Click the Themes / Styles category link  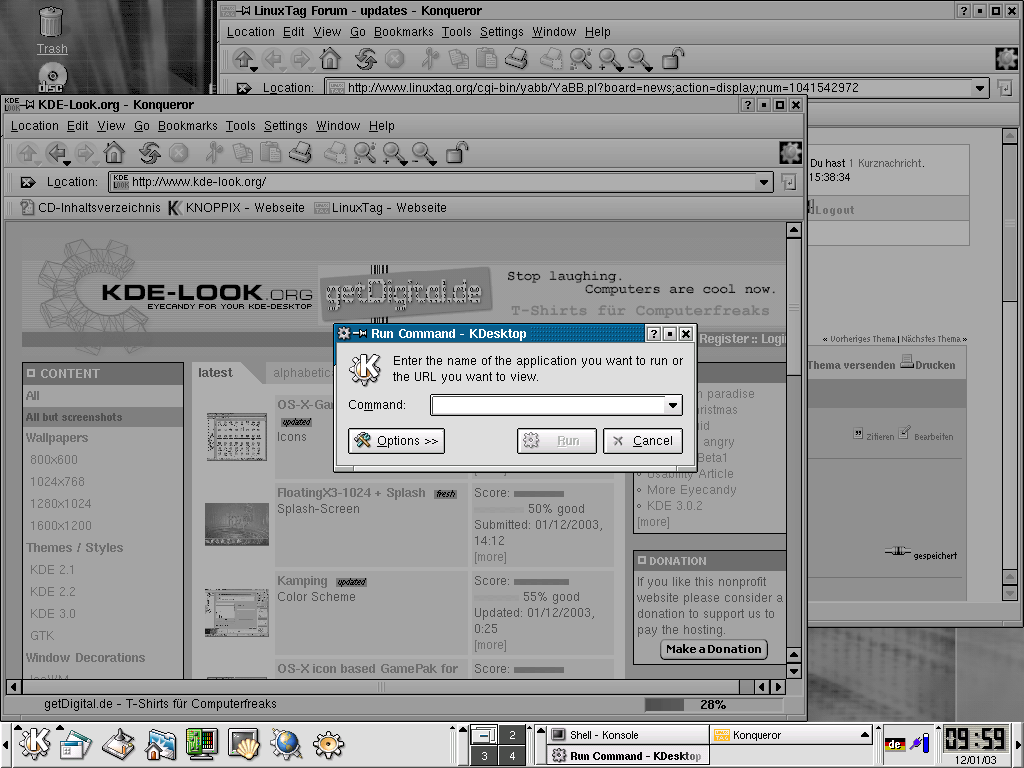[74, 548]
